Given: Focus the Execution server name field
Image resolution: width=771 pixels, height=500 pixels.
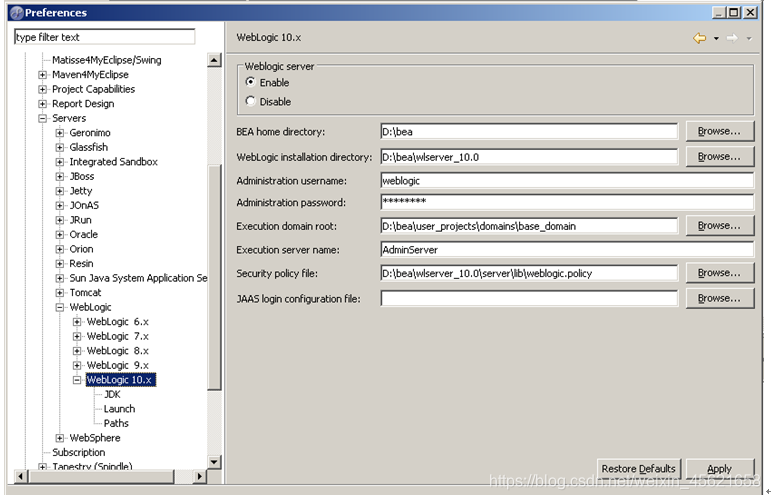Looking at the screenshot, I should tap(566, 249).
